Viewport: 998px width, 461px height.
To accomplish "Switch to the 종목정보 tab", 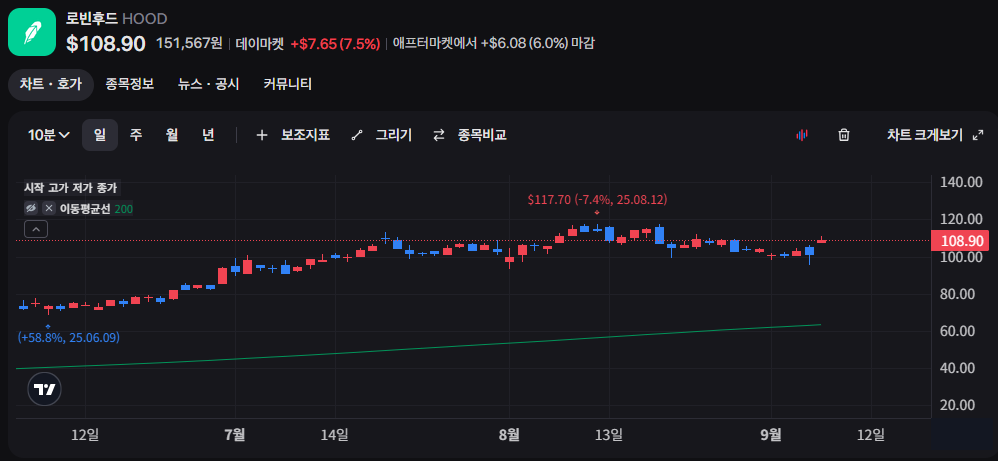I will pyautogui.click(x=130, y=84).
